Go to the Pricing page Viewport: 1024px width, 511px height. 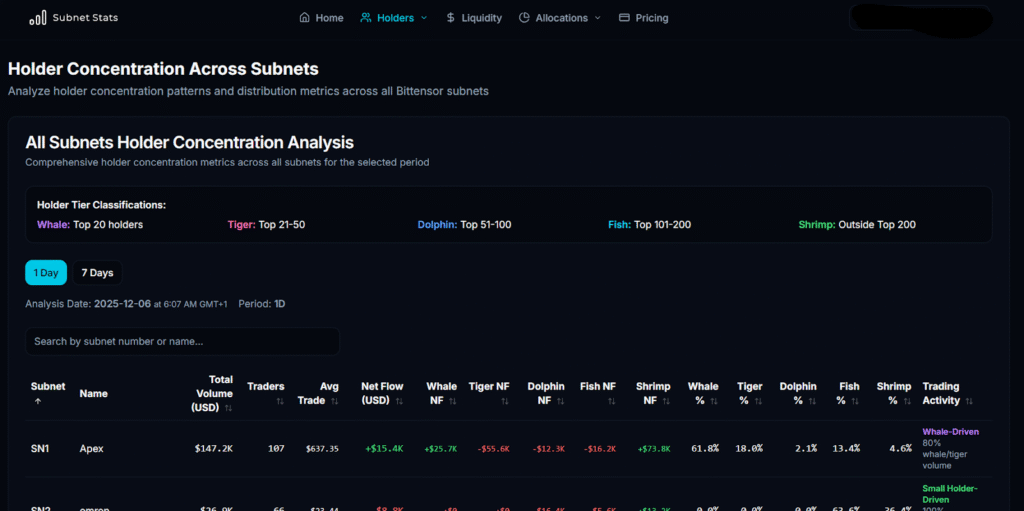651,18
